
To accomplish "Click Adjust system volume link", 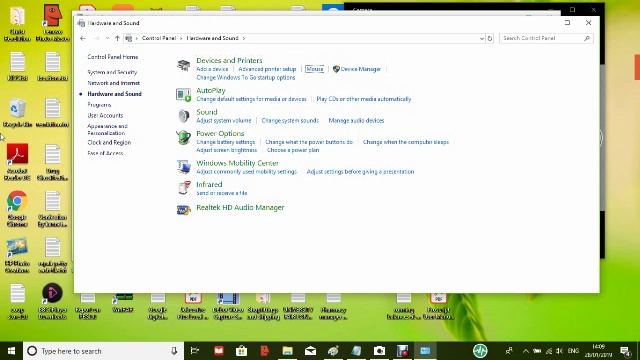I will click(224, 120).
